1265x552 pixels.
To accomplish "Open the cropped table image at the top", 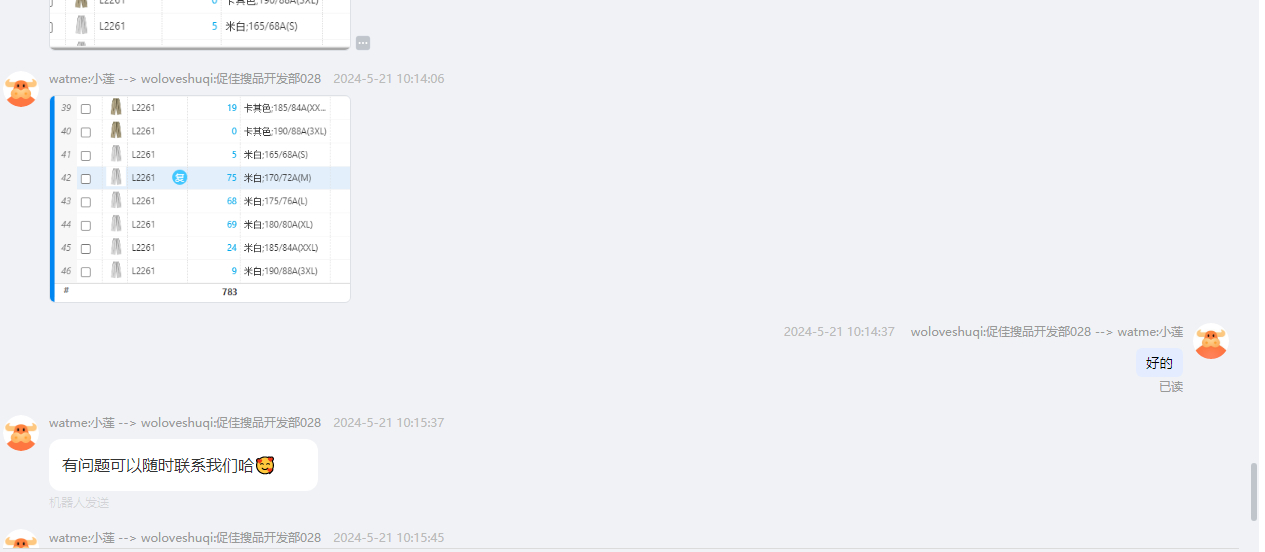I will [x=200, y=24].
